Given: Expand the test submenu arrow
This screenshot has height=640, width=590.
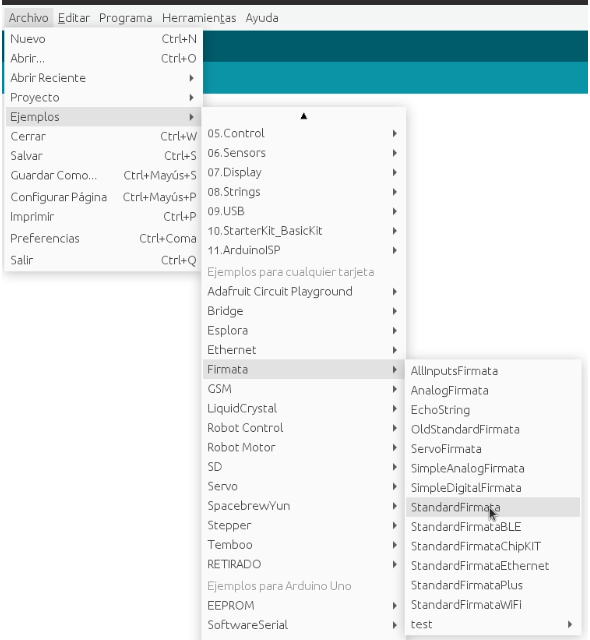Looking at the screenshot, I should pyautogui.click(x=570, y=624).
